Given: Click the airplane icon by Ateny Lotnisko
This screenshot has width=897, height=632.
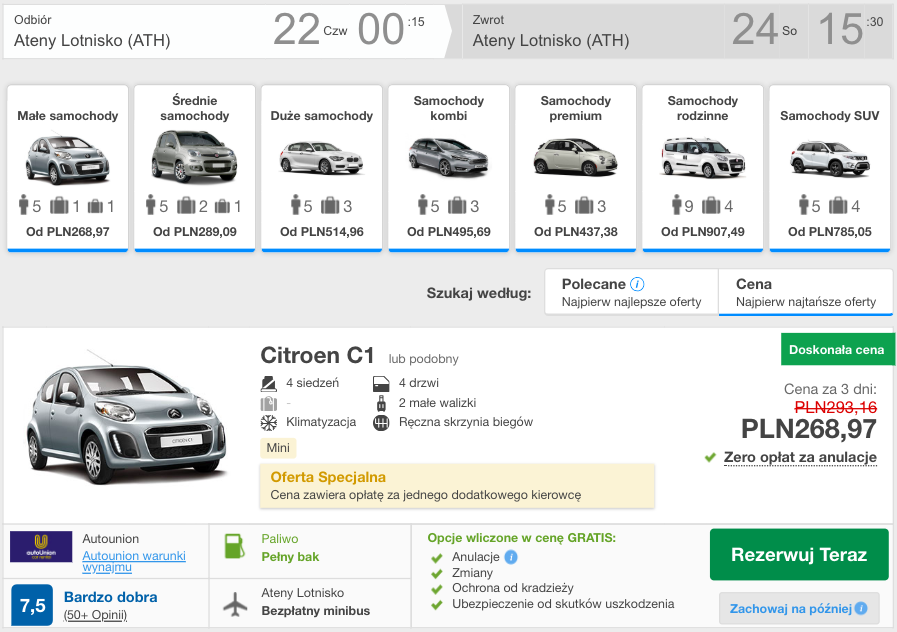Looking at the screenshot, I should [x=235, y=604].
